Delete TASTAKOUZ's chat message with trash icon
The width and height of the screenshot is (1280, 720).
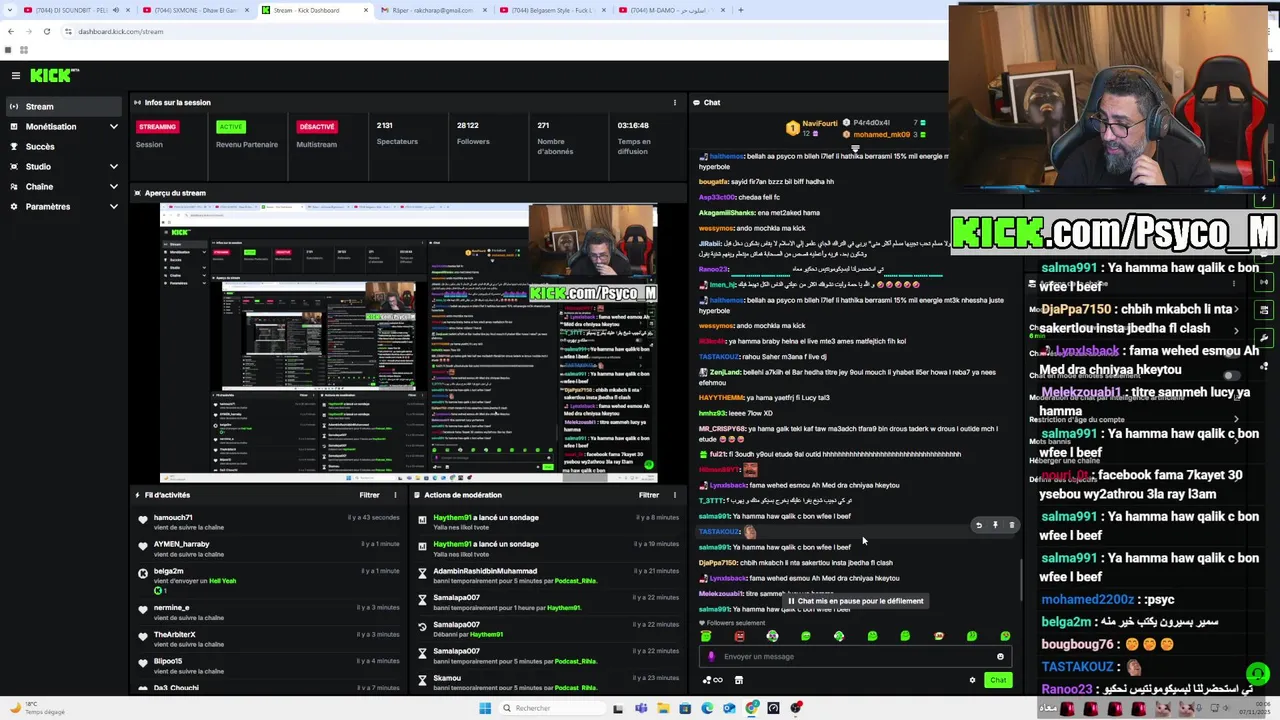tap(1011, 525)
